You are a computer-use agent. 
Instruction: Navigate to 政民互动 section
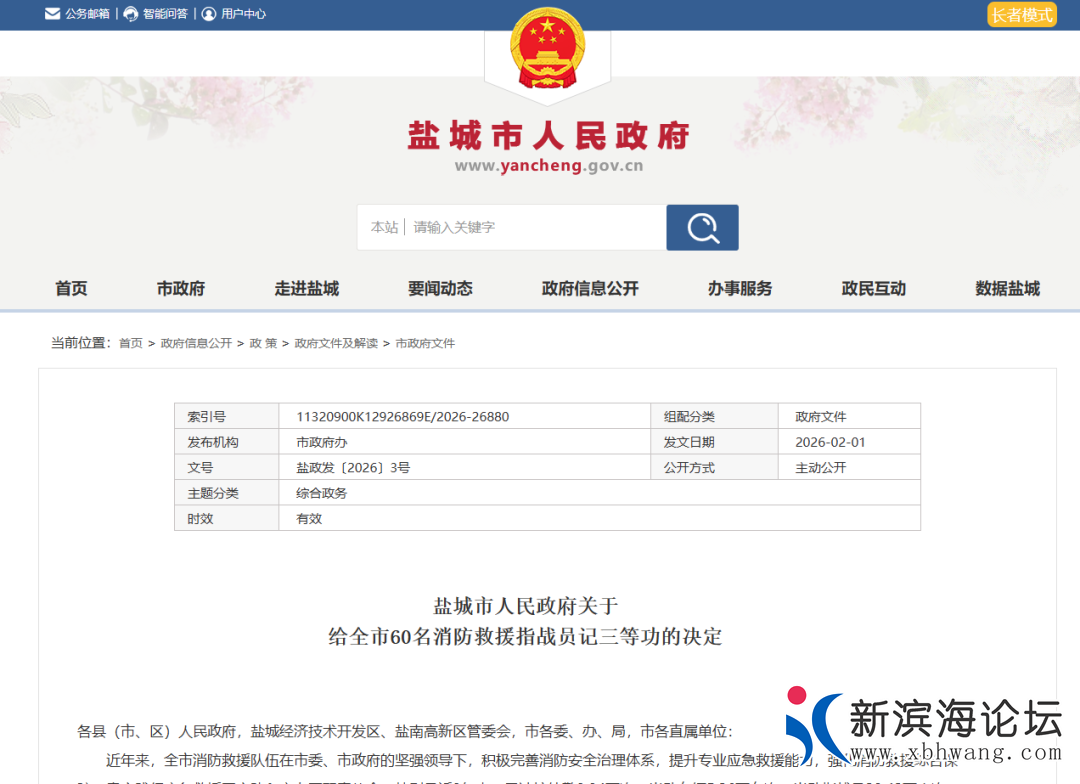(874, 288)
